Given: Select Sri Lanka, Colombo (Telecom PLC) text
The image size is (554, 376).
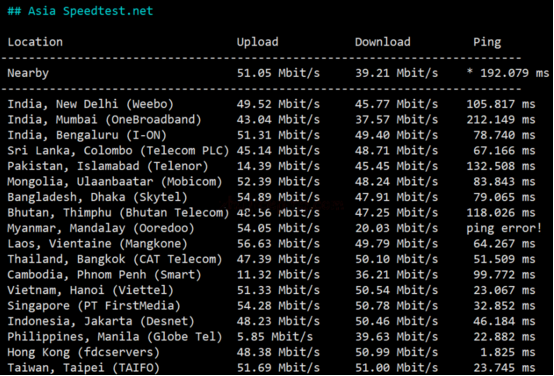Looking at the screenshot, I should [118, 151].
